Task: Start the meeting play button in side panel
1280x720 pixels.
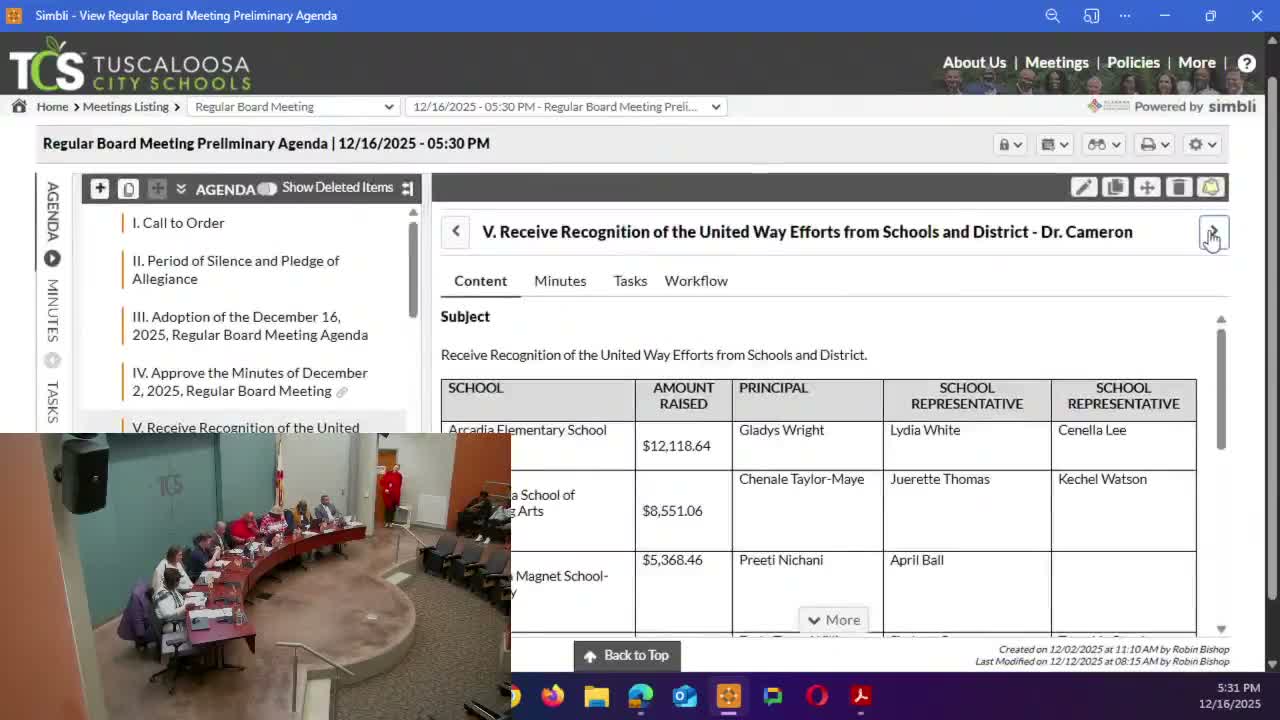Action: (52, 259)
